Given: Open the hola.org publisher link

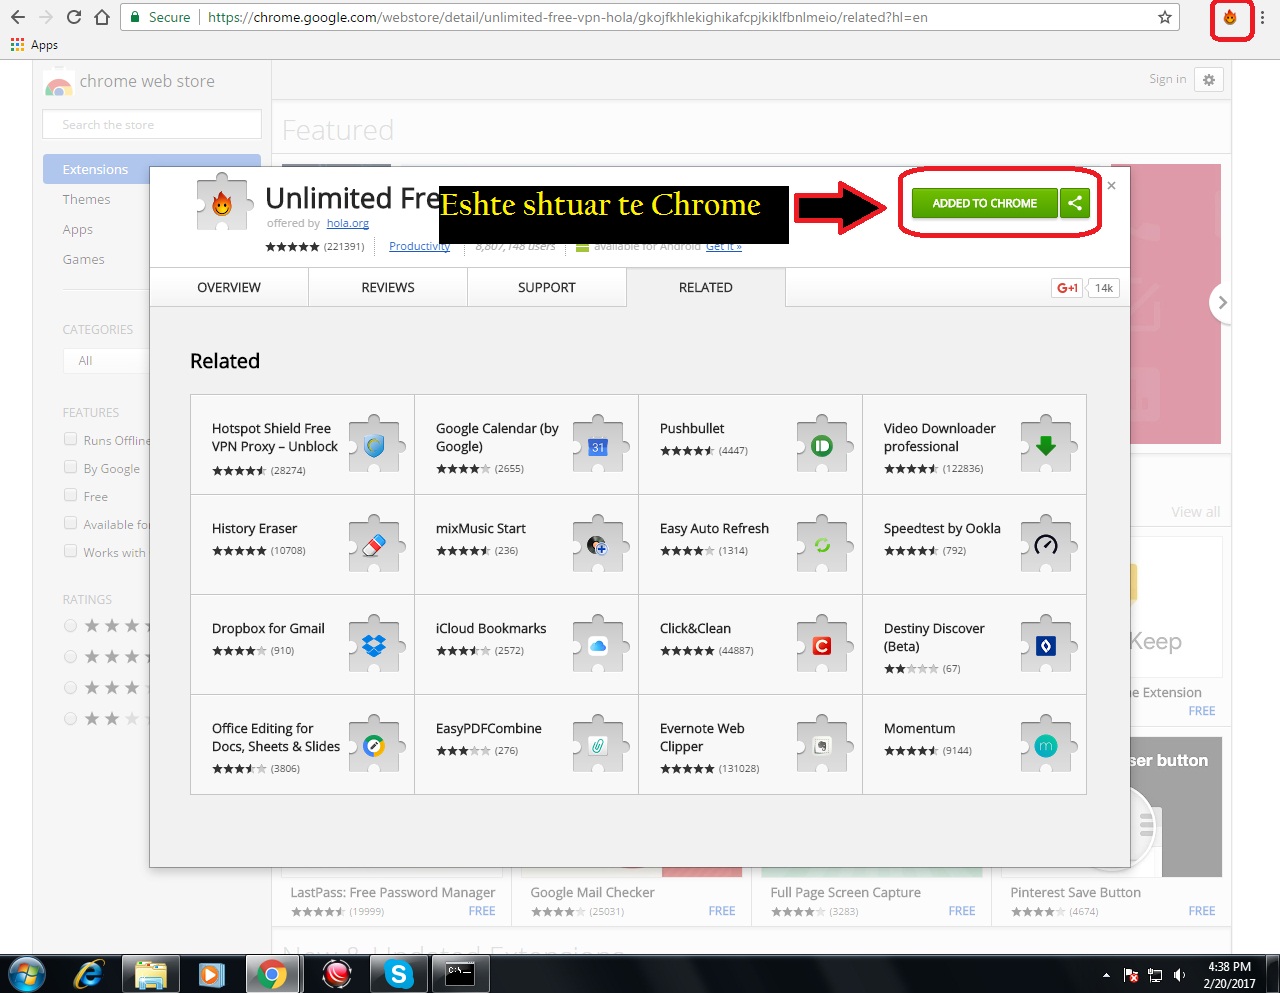Looking at the screenshot, I should coord(347,224).
